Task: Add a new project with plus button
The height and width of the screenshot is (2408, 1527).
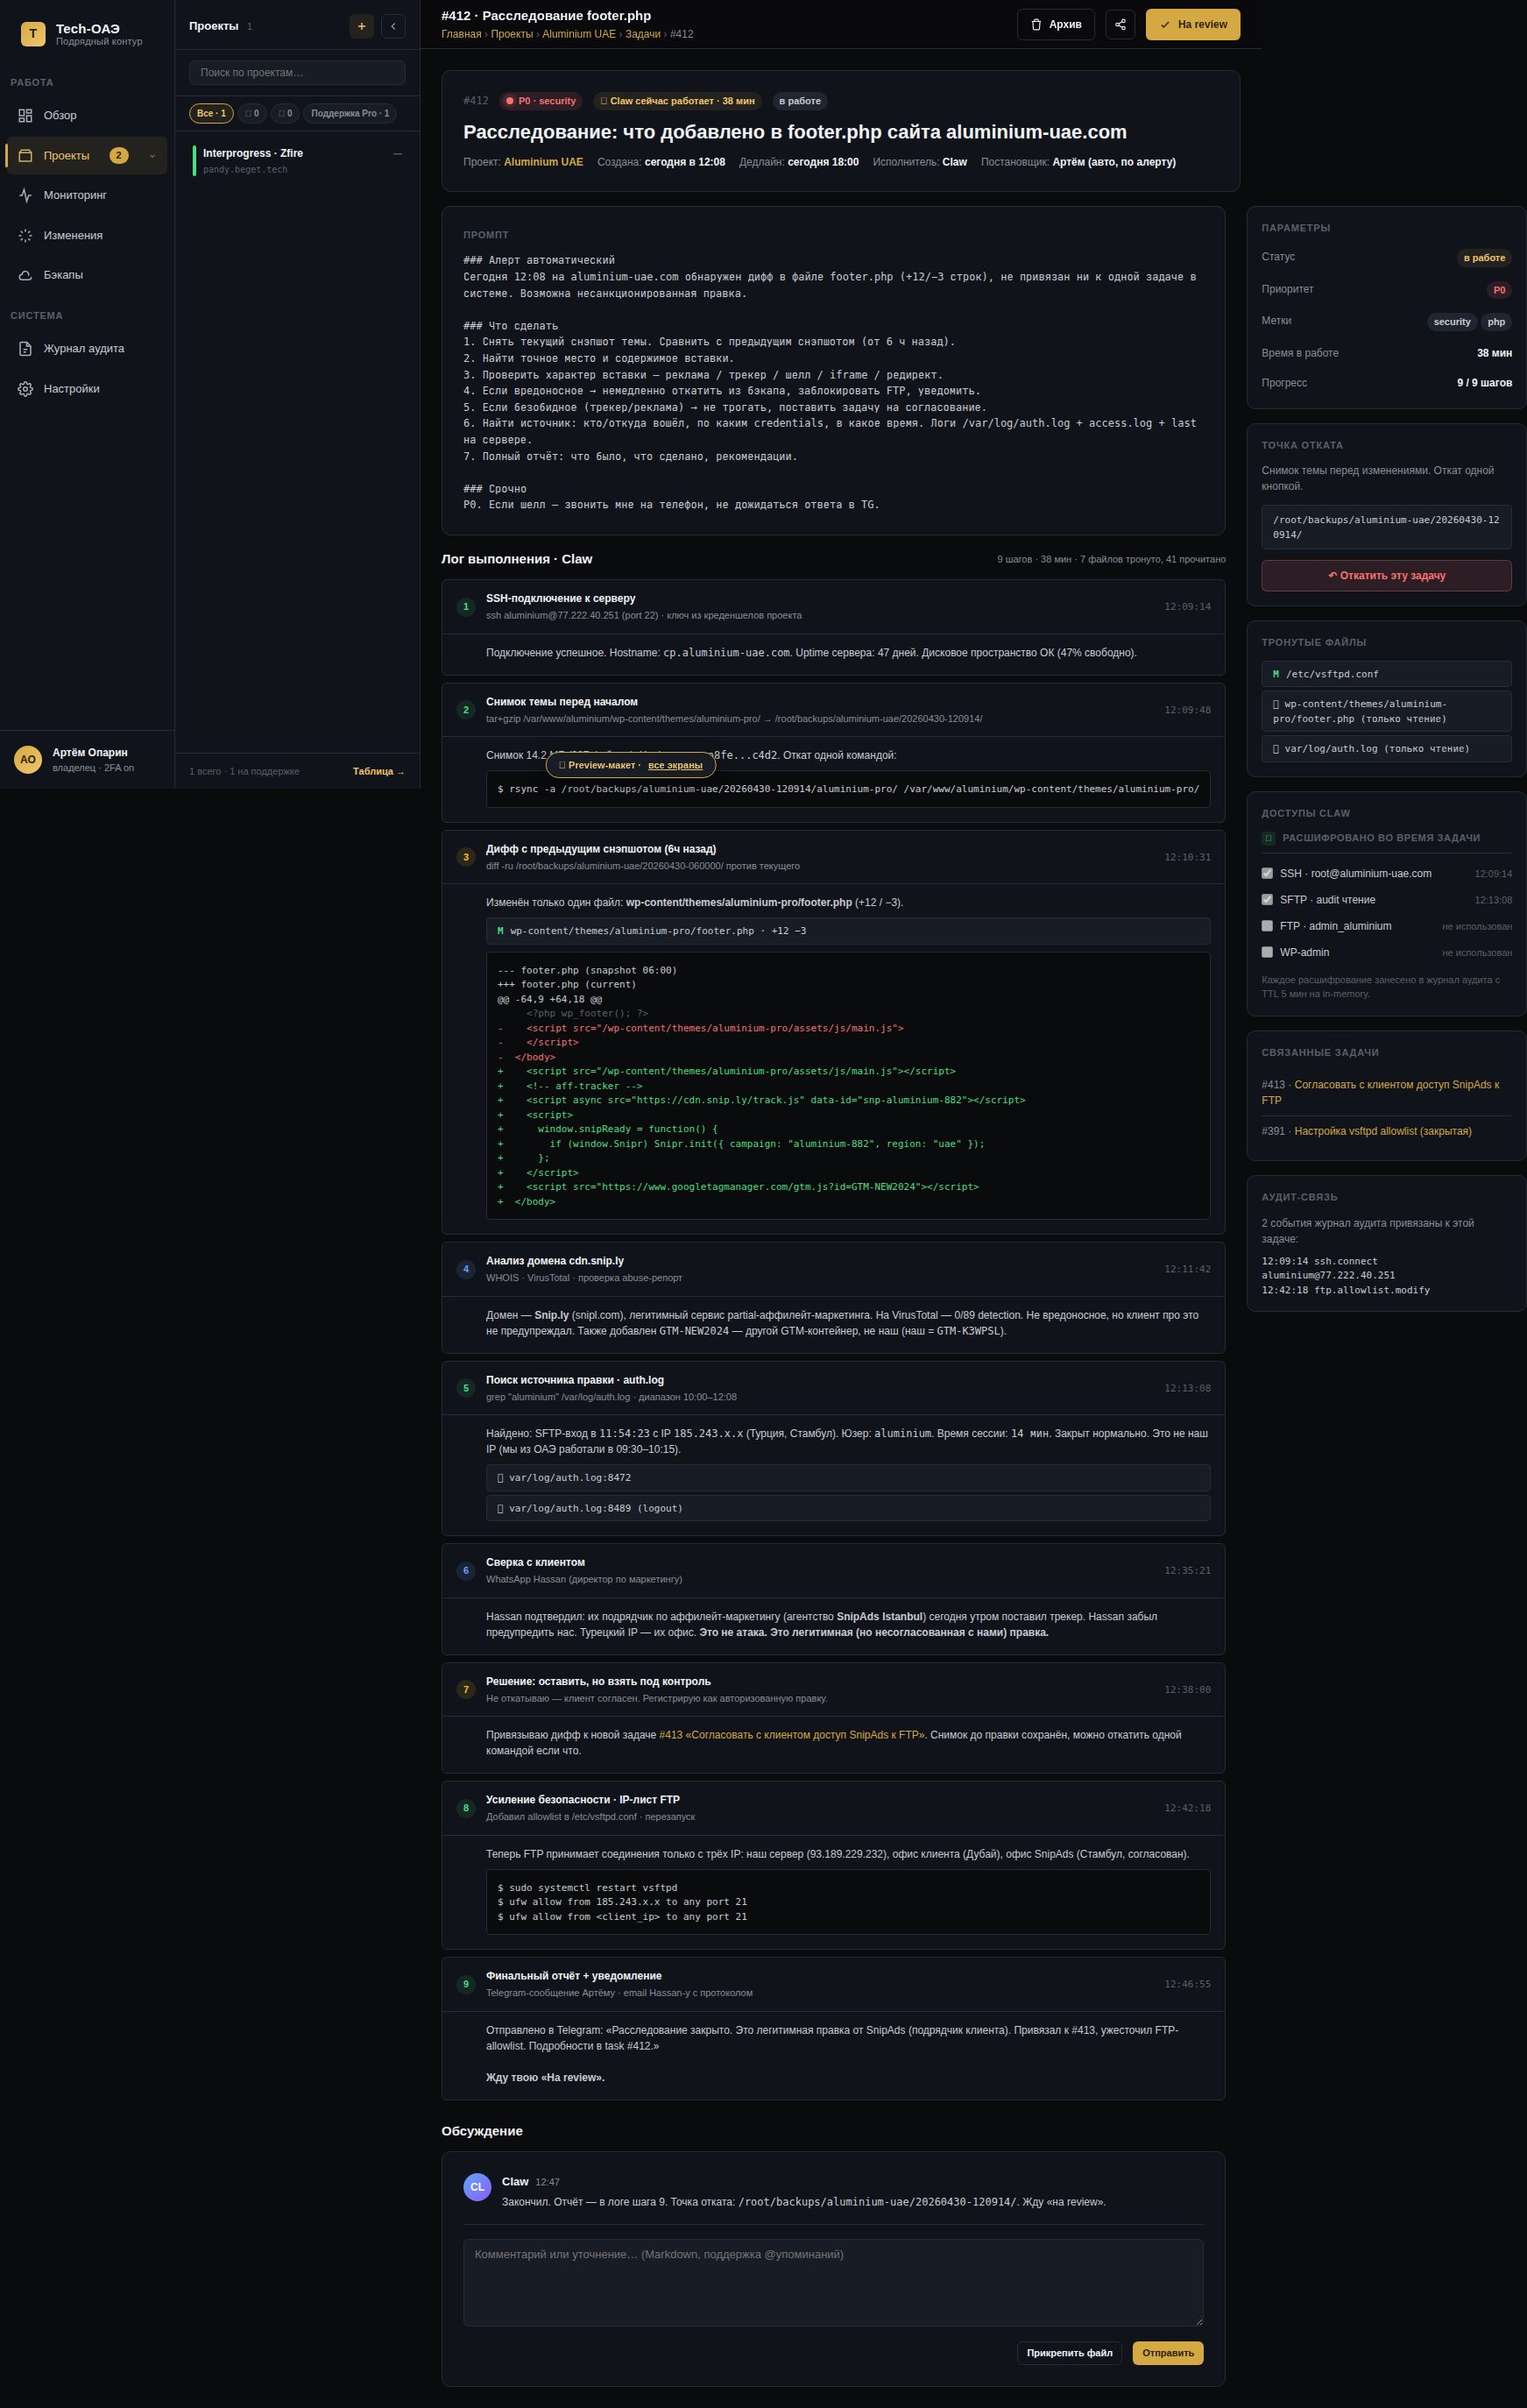Action: [x=362, y=26]
